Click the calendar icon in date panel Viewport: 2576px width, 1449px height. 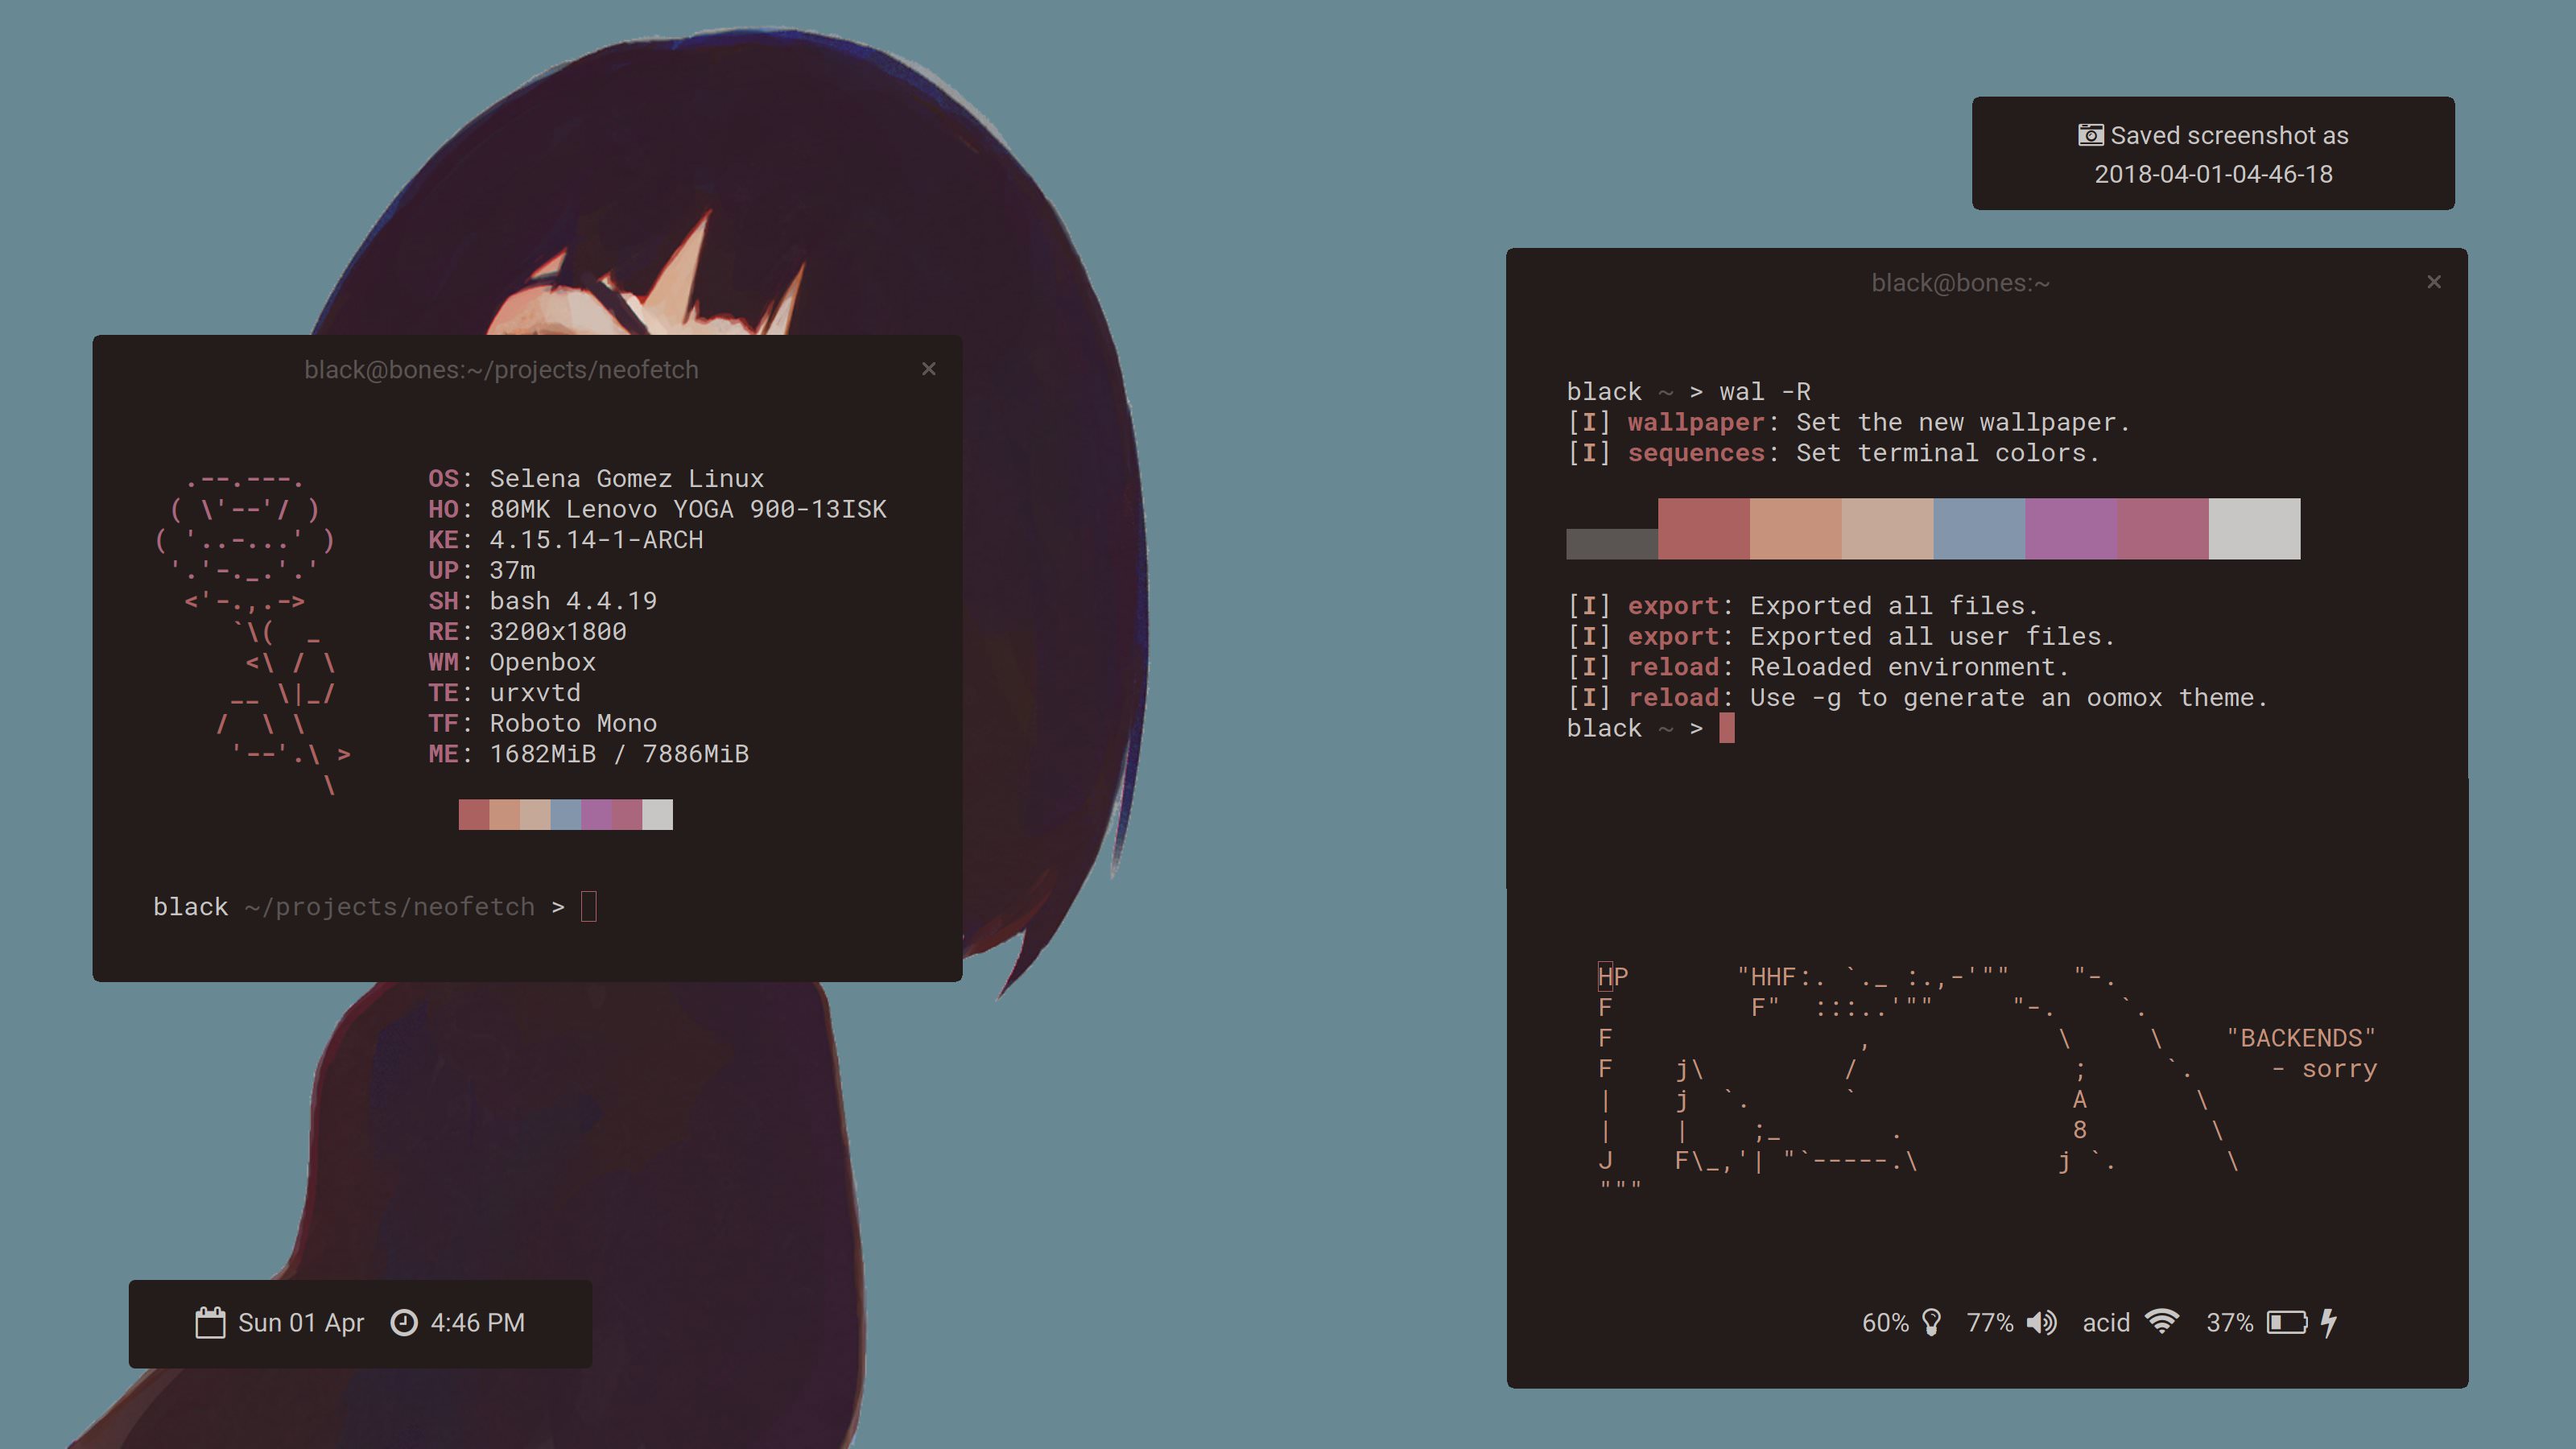pos(210,1322)
